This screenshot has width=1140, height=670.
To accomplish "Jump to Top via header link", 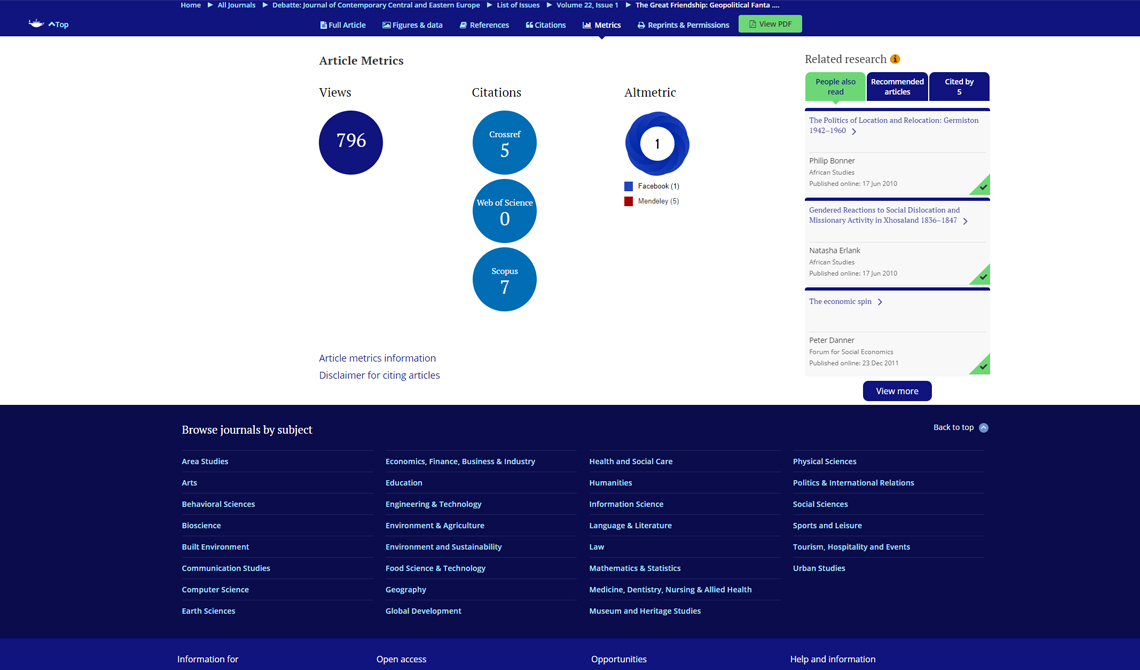I will point(58,25).
